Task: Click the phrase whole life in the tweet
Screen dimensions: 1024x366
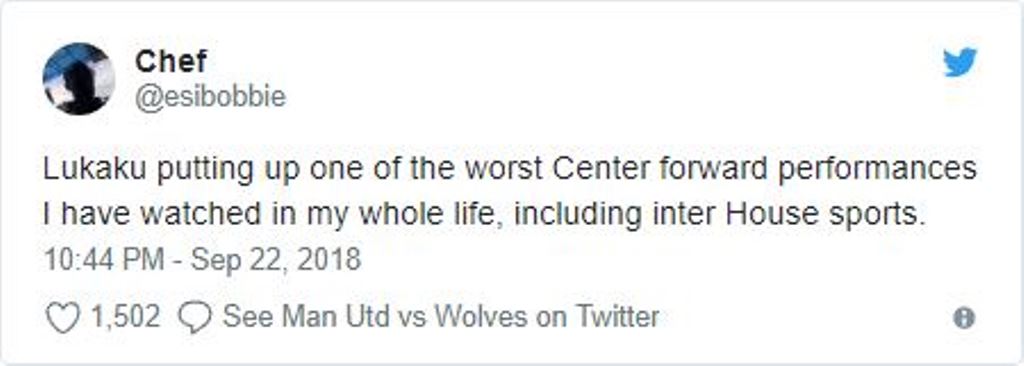Action: pos(430,214)
